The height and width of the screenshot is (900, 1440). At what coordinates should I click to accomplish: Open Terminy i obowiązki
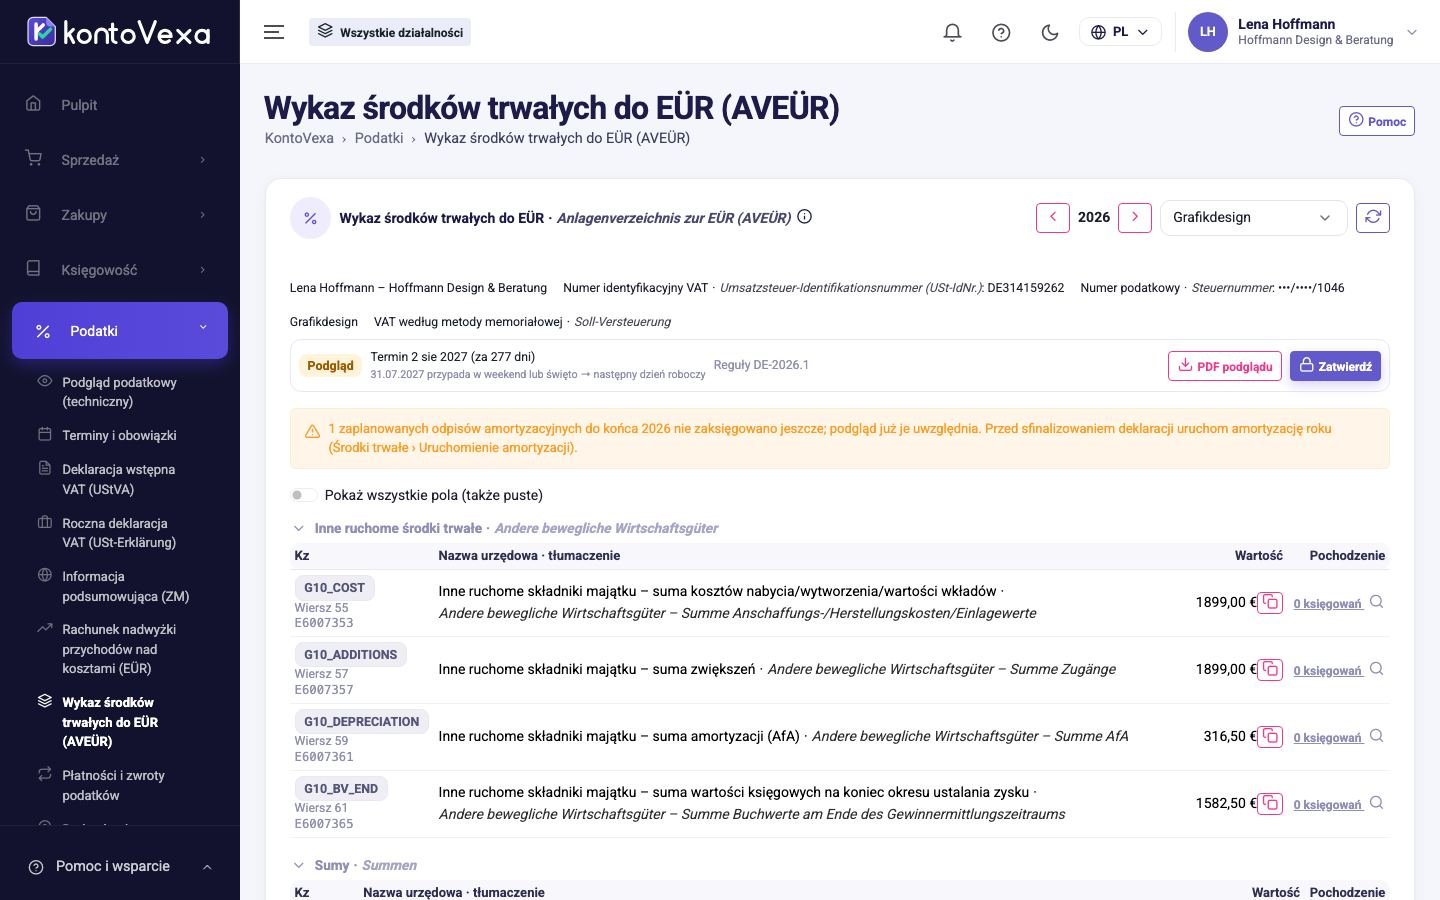click(x=119, y=435)
